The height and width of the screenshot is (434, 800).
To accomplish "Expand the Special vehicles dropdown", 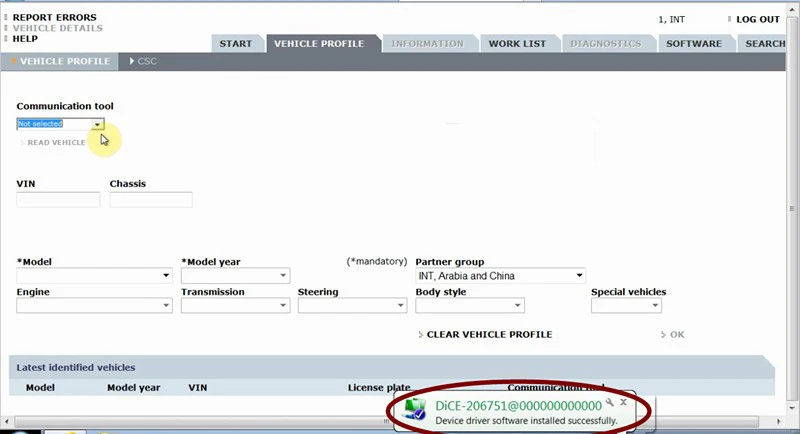I will [627, 305].
